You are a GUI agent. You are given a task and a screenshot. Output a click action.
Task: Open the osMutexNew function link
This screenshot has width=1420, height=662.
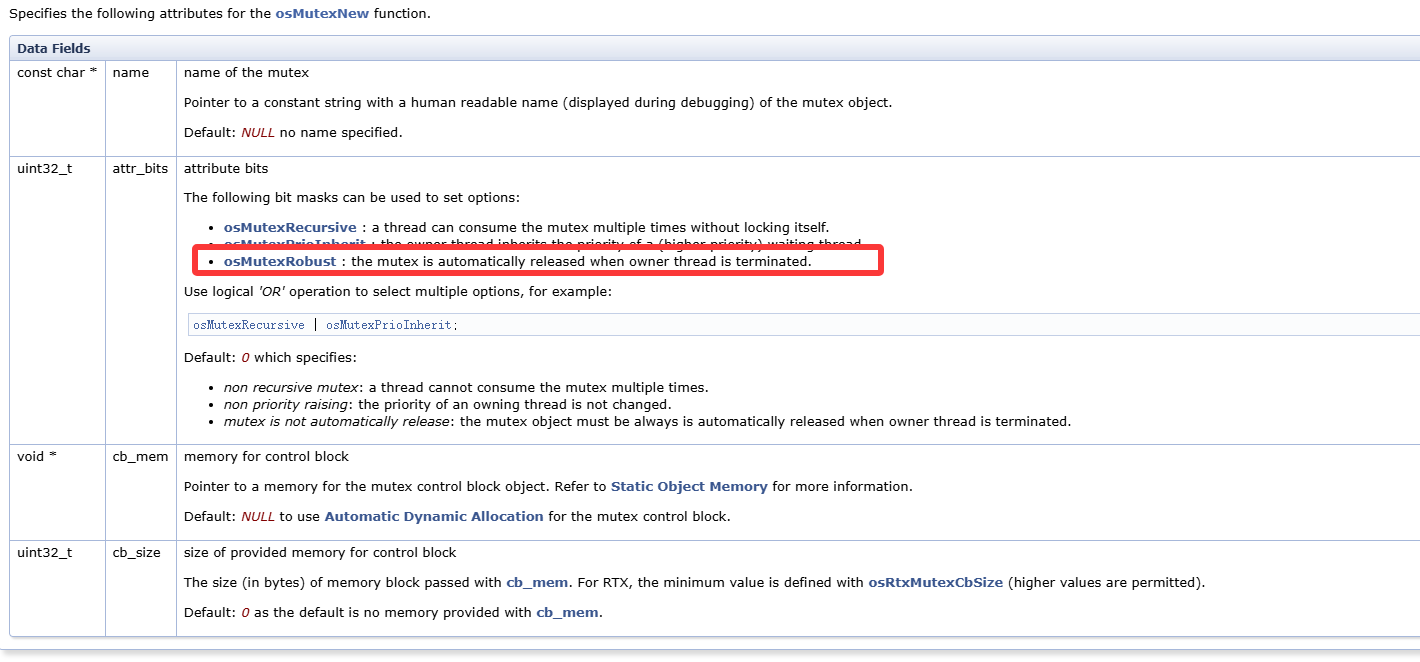(x=322, y=14)
